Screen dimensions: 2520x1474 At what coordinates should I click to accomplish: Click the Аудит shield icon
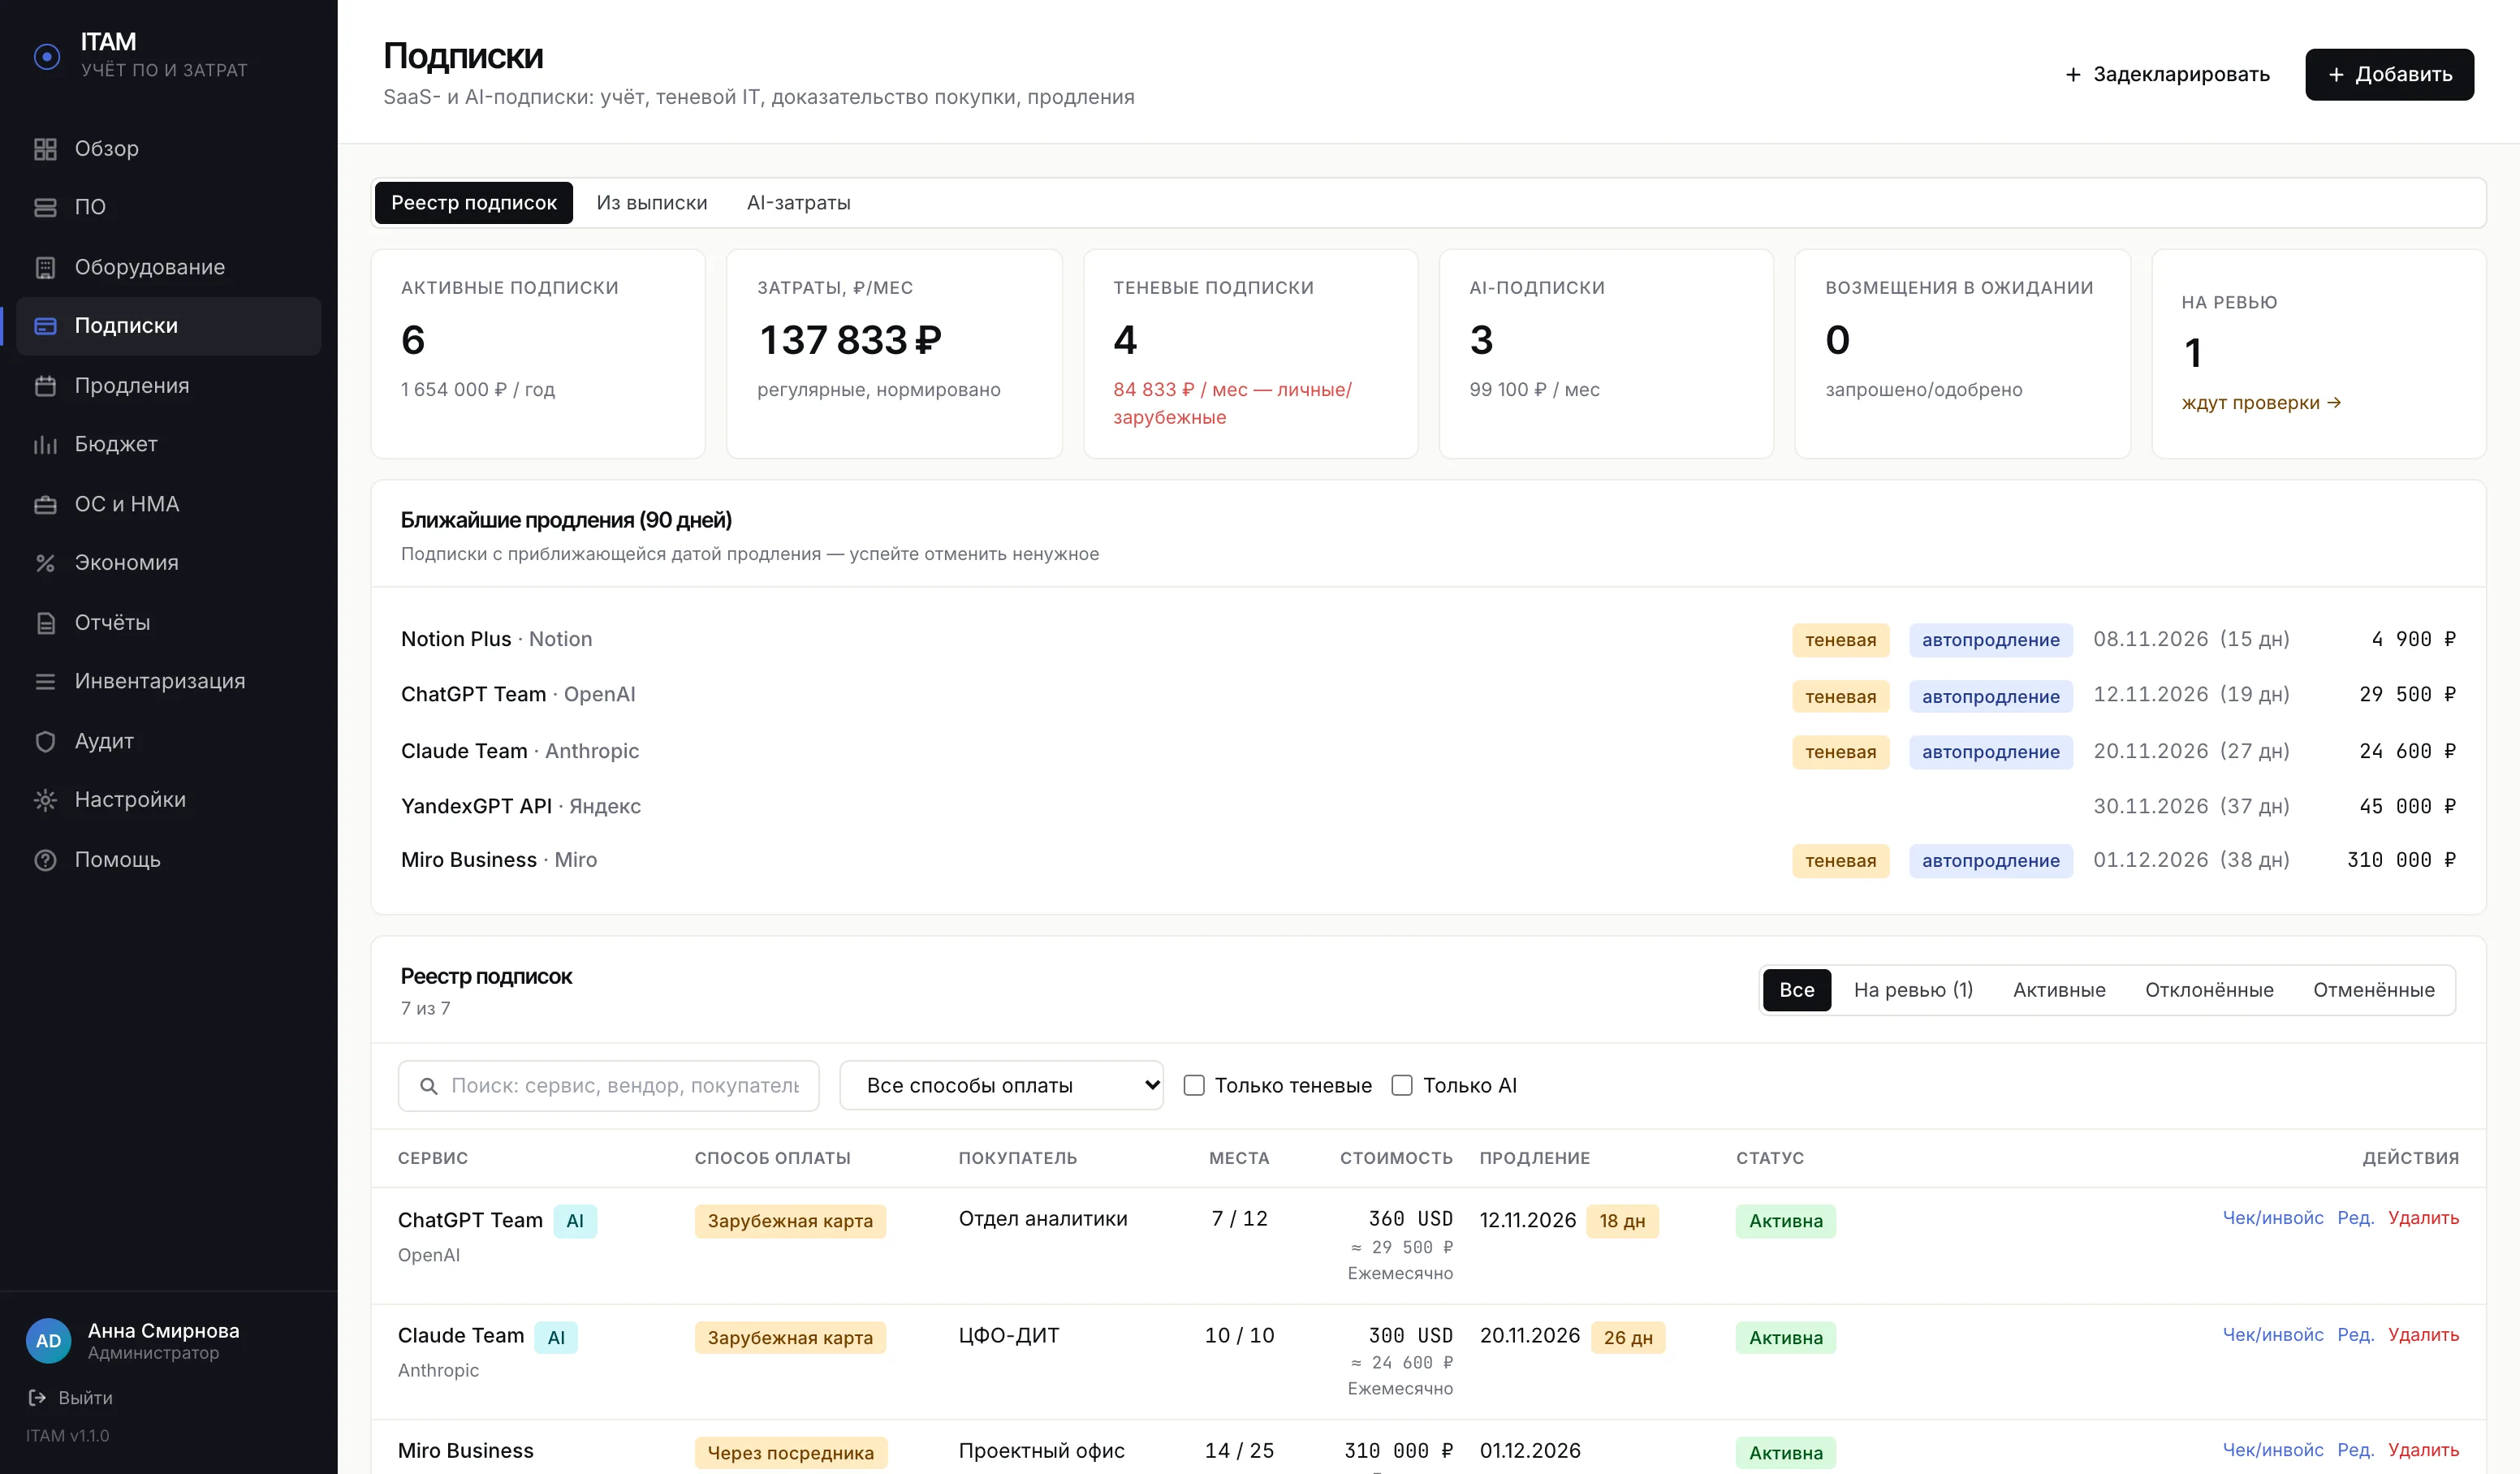45,741
